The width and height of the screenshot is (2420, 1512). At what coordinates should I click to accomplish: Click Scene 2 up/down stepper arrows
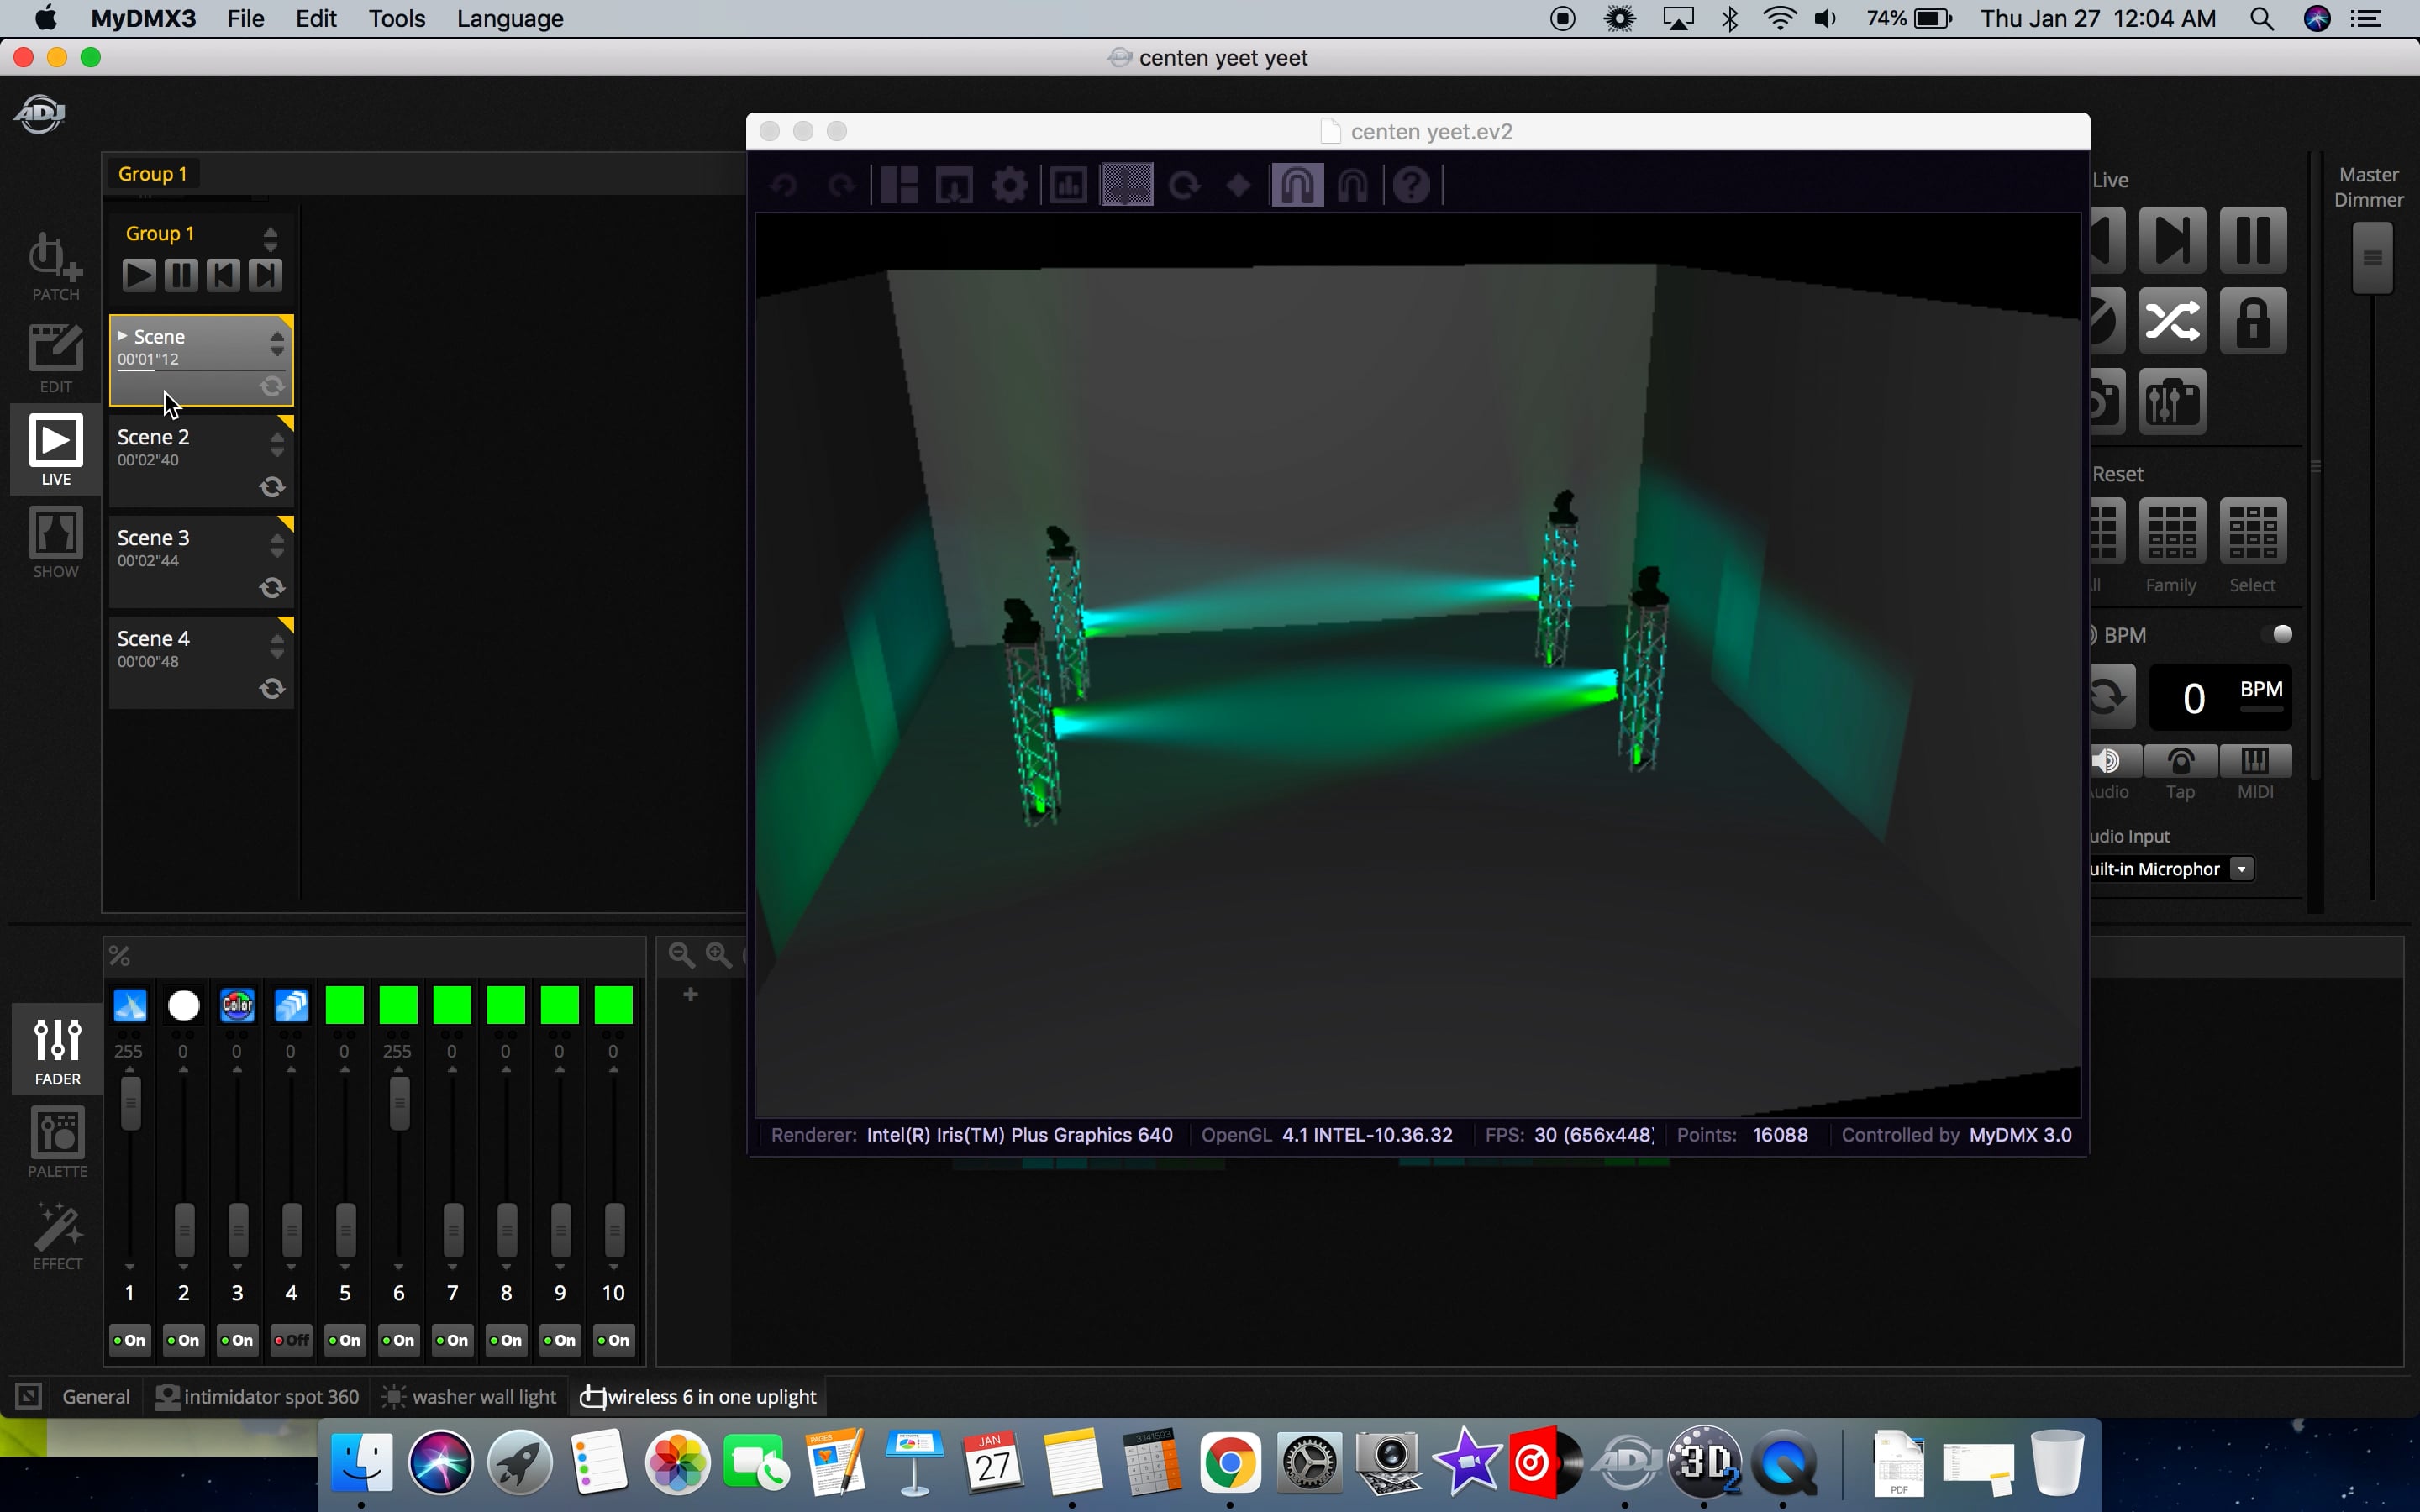tap(277, 444)
